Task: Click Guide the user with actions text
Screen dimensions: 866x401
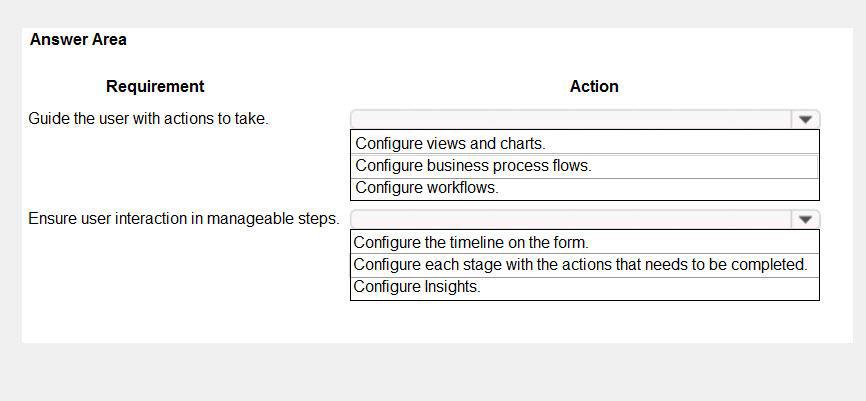Action: (149, 119)
